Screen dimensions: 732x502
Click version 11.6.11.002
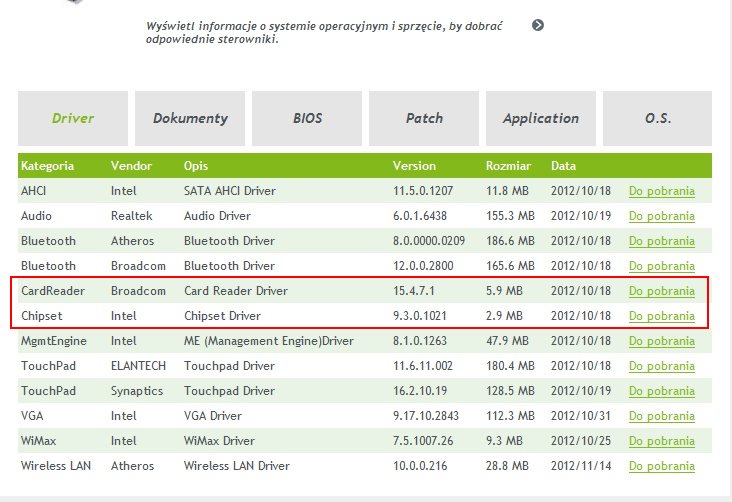423,366
